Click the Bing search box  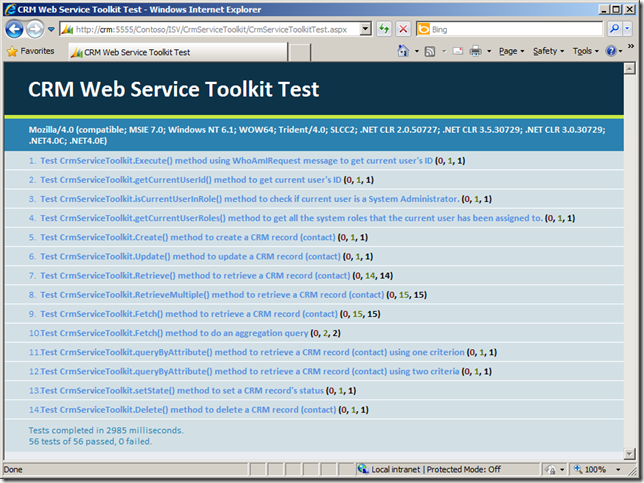[x=515, y=29]
